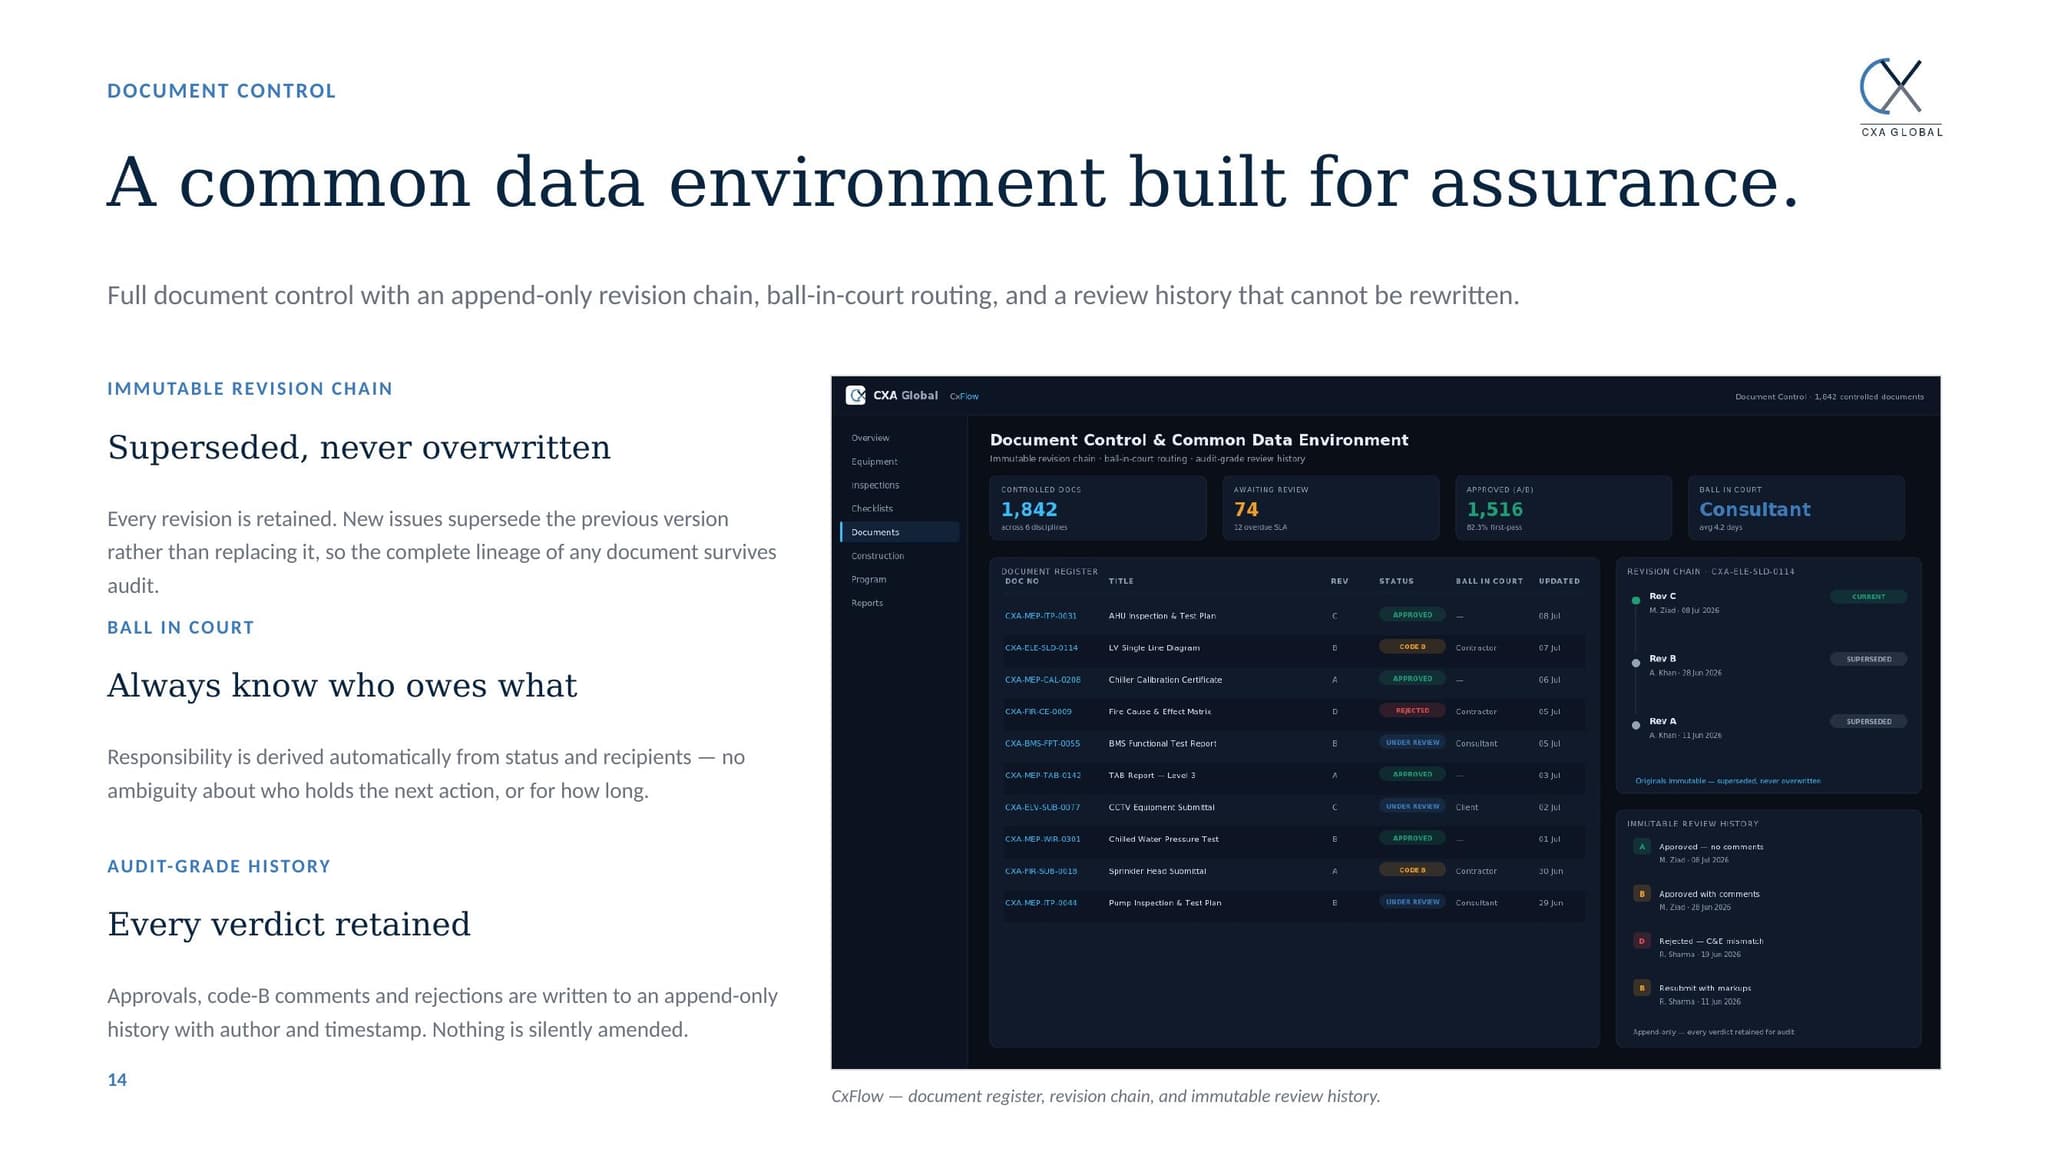Viewport: 2048px width, 1152px height.
Task: Click the Controlled Docs 1,842 card
Action: 1098,508
